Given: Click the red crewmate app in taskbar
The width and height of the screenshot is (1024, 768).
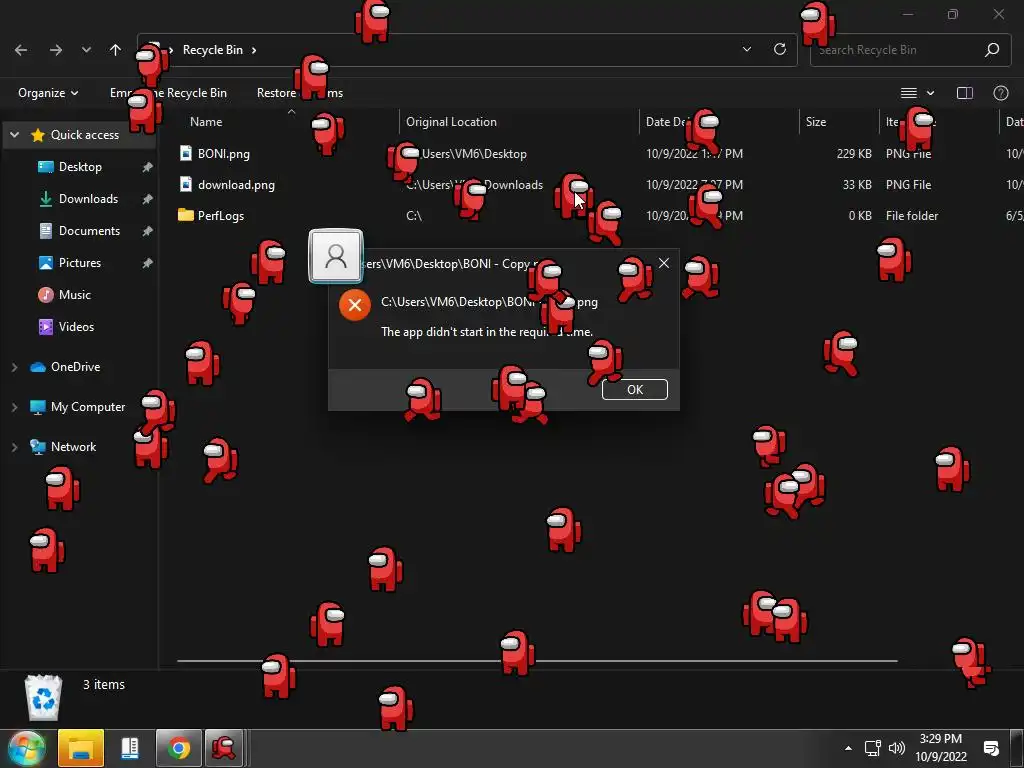Looking at the screenshot, I should point(224,748).
